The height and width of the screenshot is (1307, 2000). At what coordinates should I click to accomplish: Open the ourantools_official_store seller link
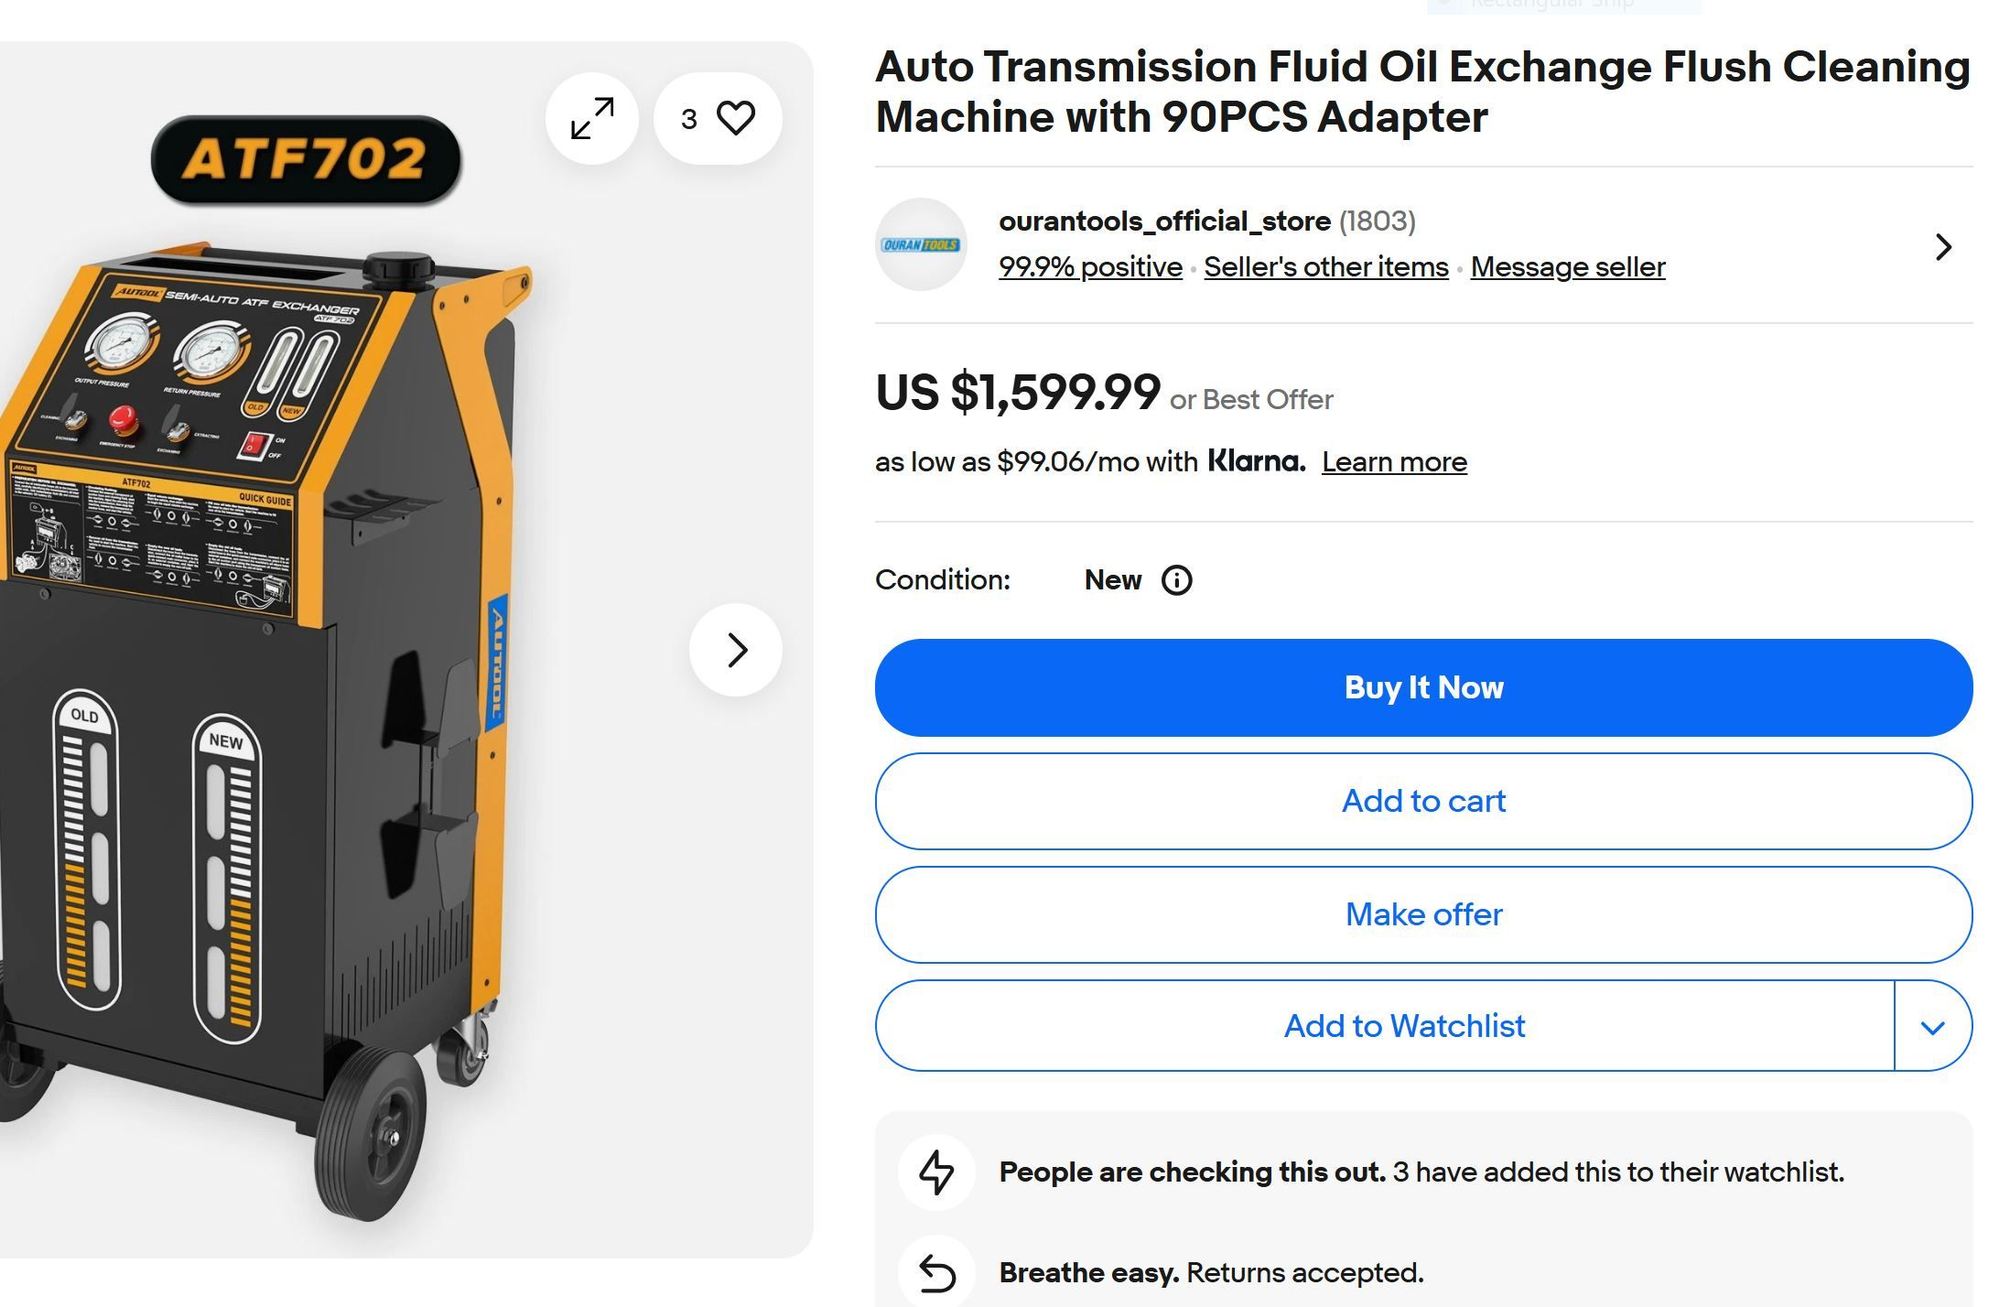click(1164, 221)
